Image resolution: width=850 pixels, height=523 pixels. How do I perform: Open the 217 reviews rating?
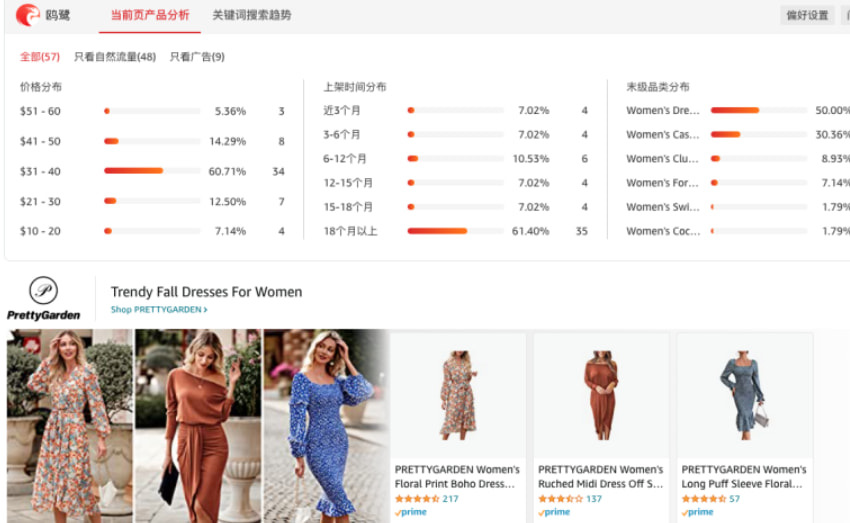click(x=427, y=499)
